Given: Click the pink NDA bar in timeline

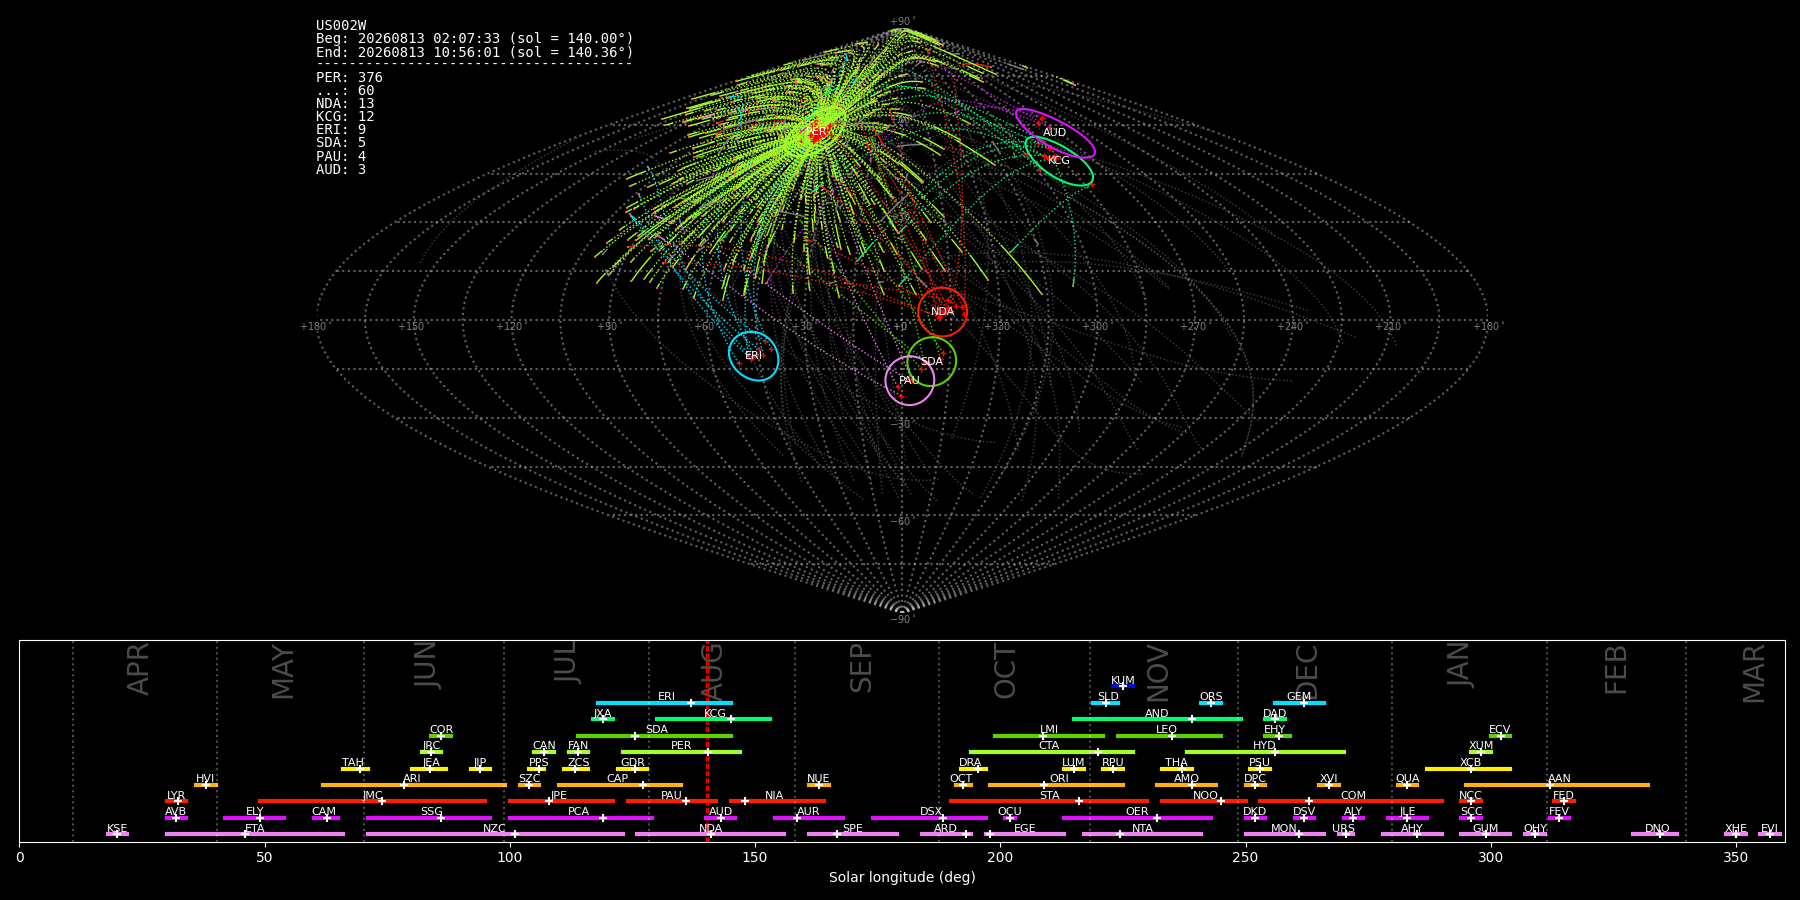Looking at the screenshot, I should point(710,834).
